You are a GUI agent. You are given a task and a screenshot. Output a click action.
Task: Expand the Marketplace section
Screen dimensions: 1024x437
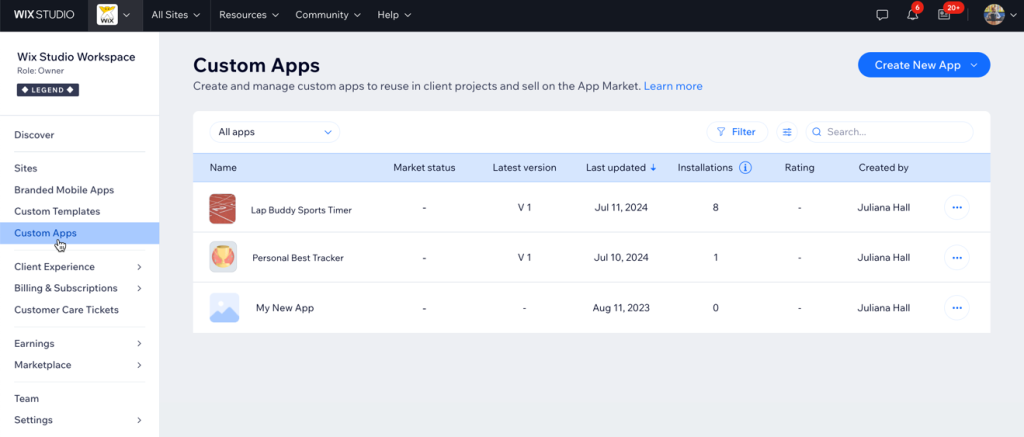79,365
